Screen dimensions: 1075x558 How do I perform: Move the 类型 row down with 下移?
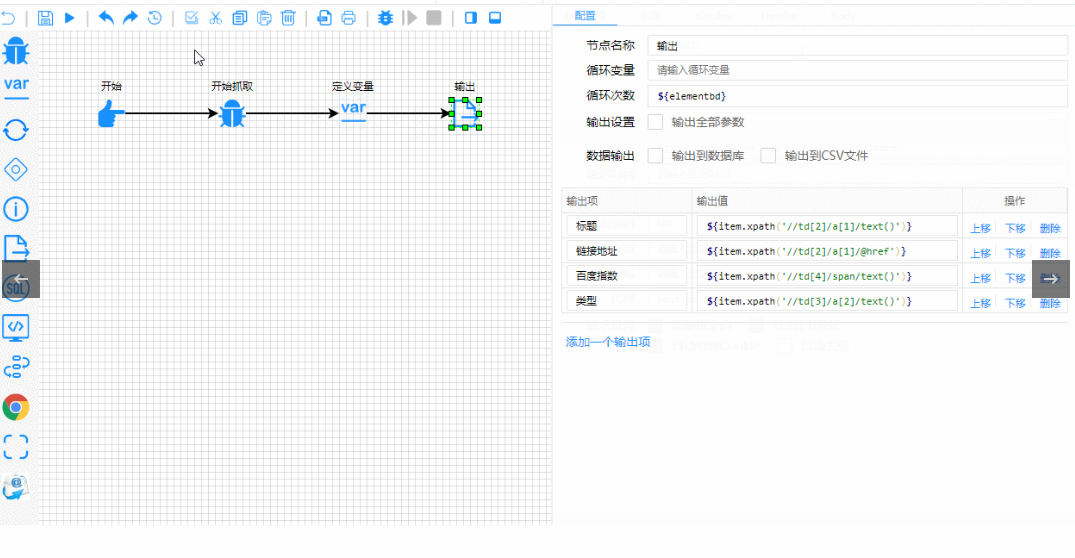coord(1015,303)
